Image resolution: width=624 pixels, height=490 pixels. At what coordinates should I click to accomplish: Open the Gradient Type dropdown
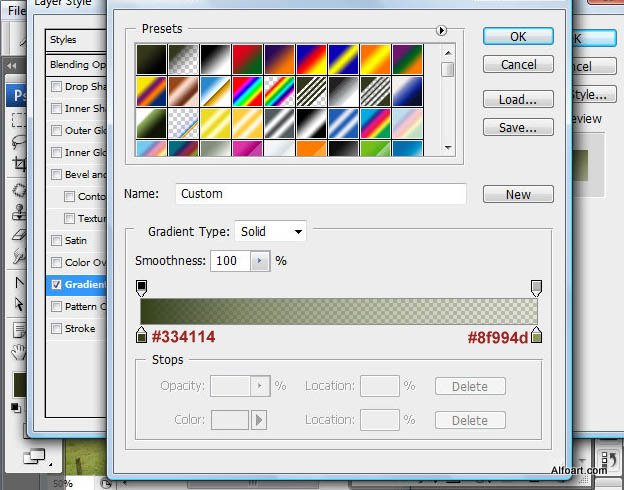tap(270, 232)
